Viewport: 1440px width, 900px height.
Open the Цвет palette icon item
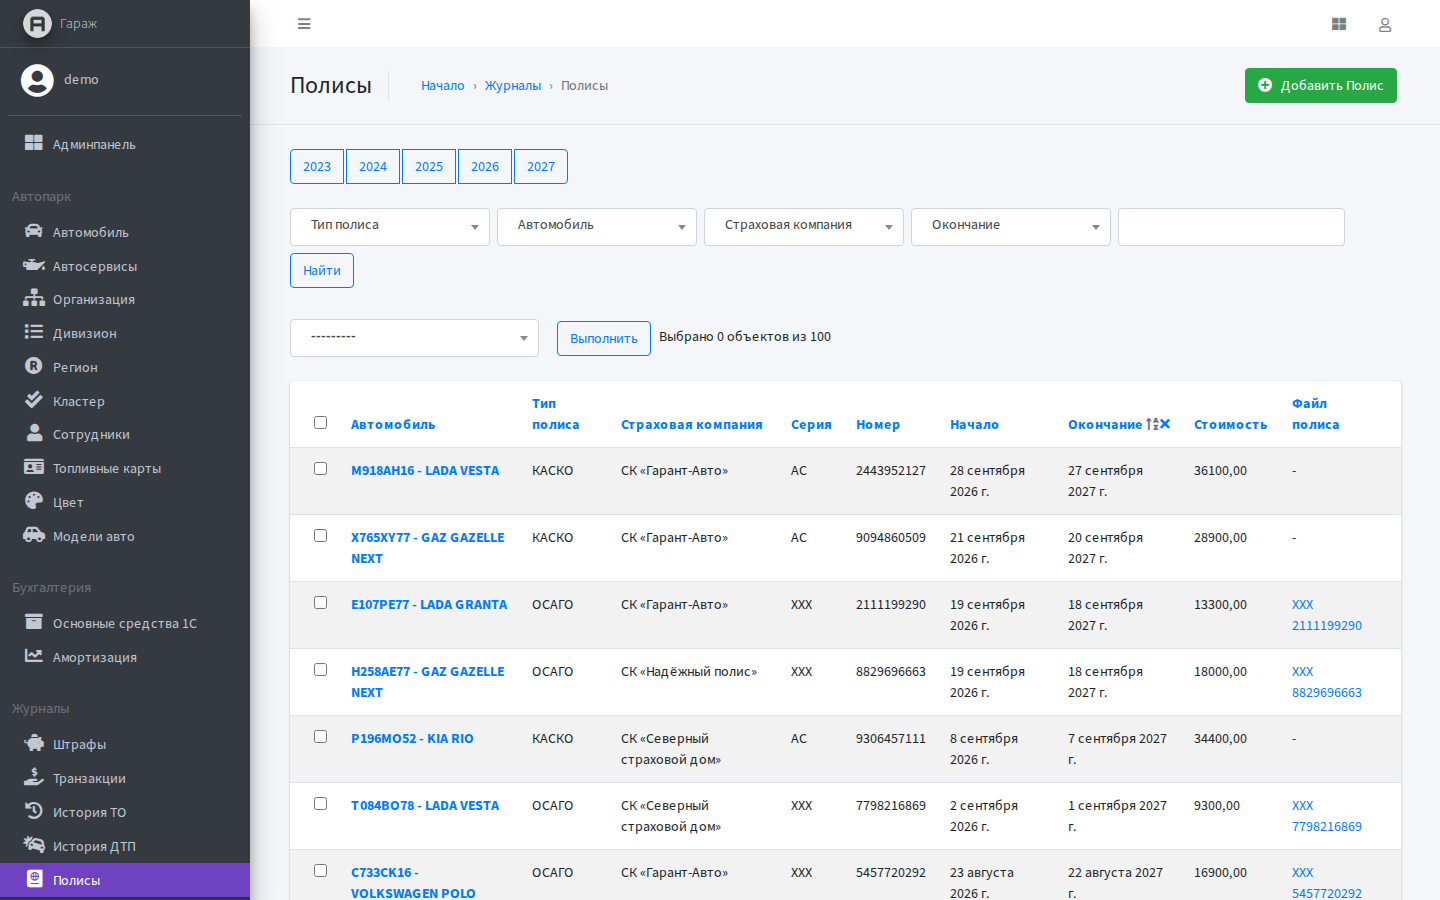(x=34, y=501)
